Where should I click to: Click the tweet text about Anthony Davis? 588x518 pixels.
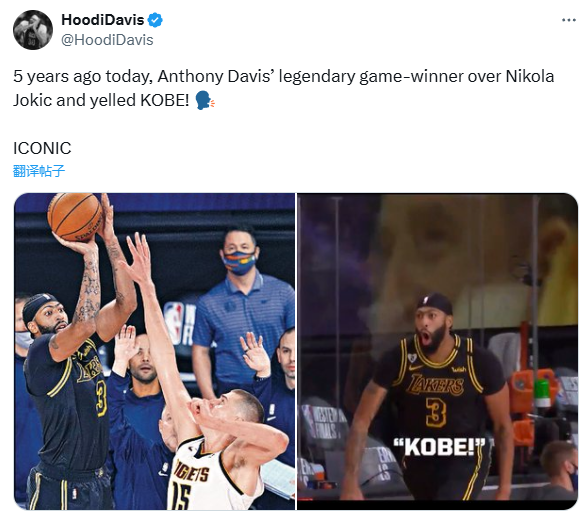click(284, 88)
